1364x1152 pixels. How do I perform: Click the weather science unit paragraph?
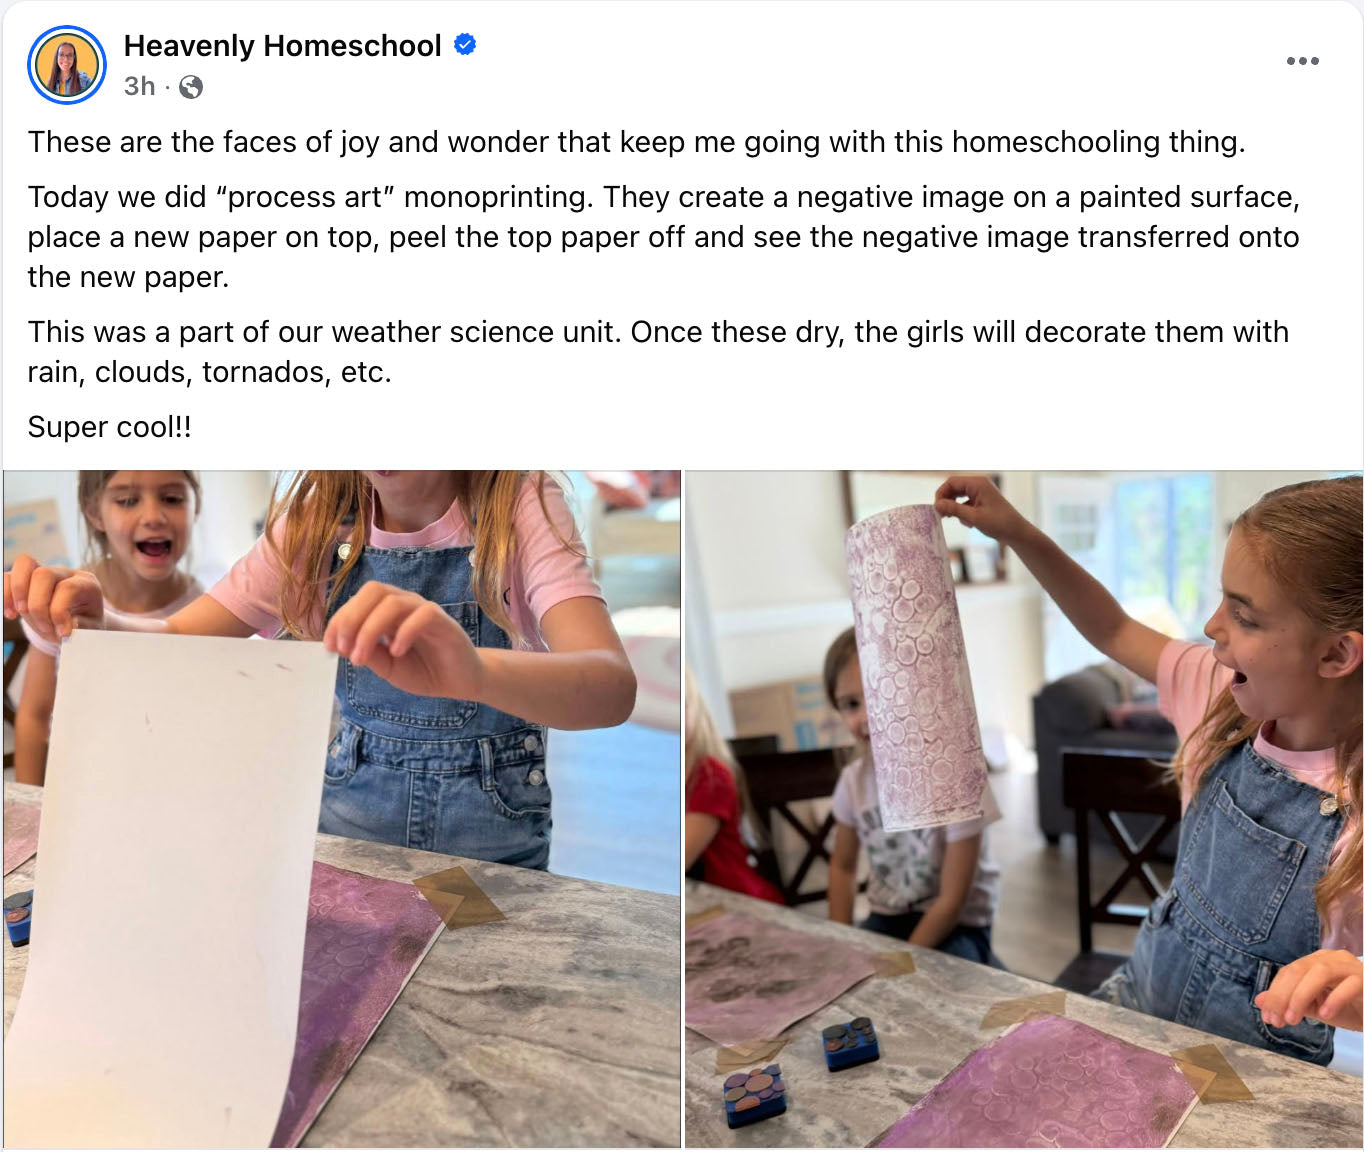tap(658, 352)
